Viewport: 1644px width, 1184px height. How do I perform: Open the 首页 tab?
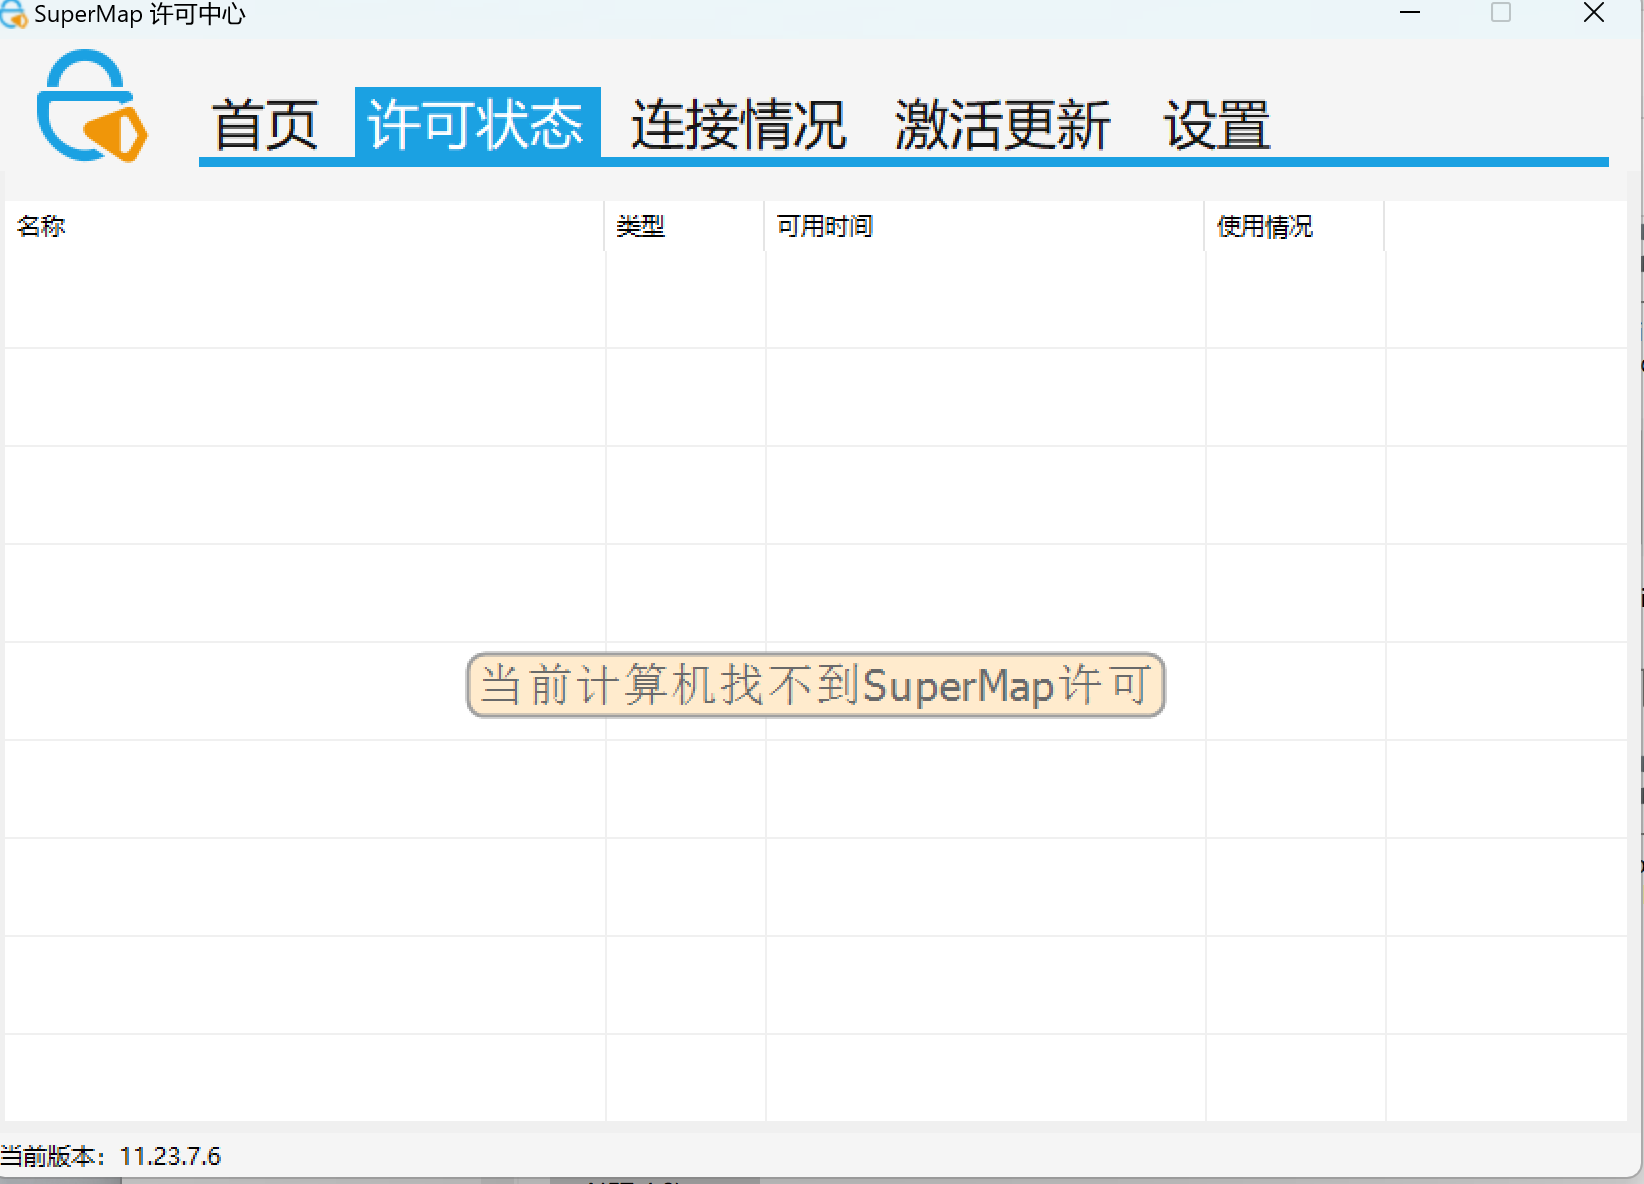pos(266,125)
